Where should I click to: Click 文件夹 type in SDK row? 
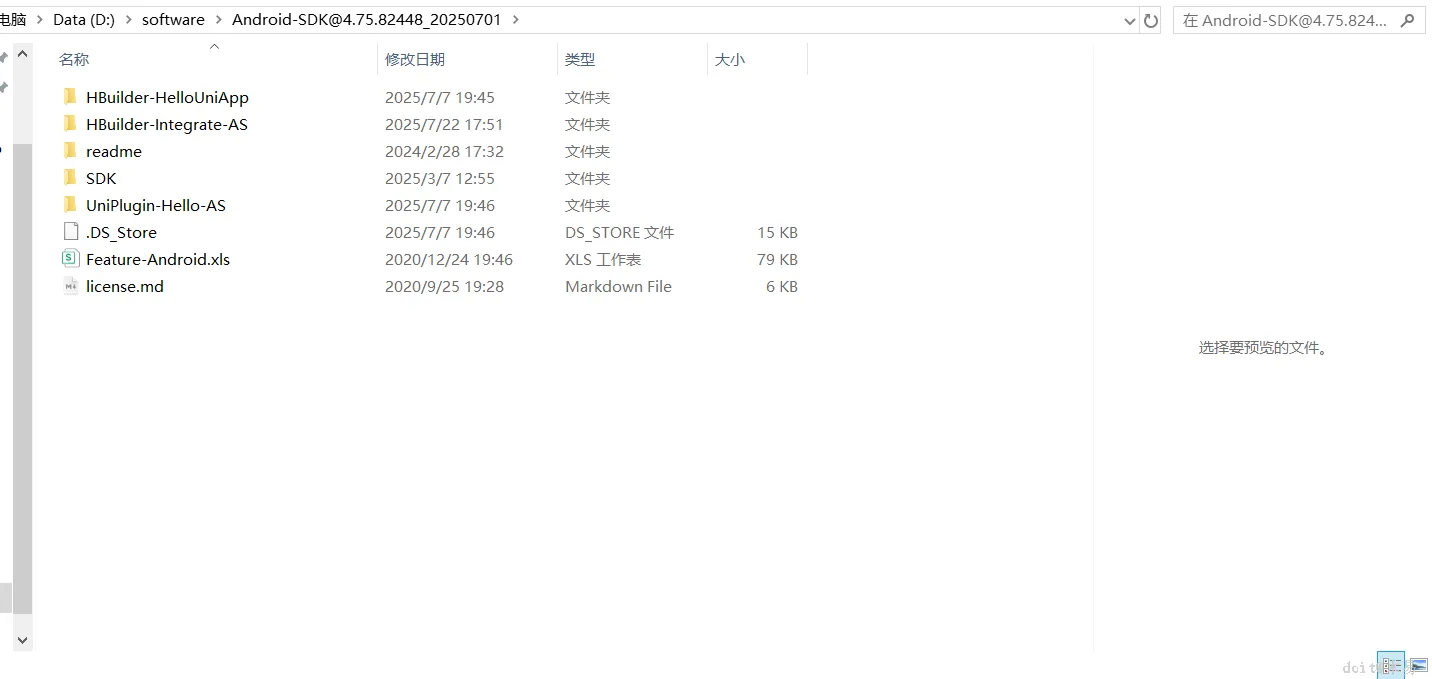[587, 178]
